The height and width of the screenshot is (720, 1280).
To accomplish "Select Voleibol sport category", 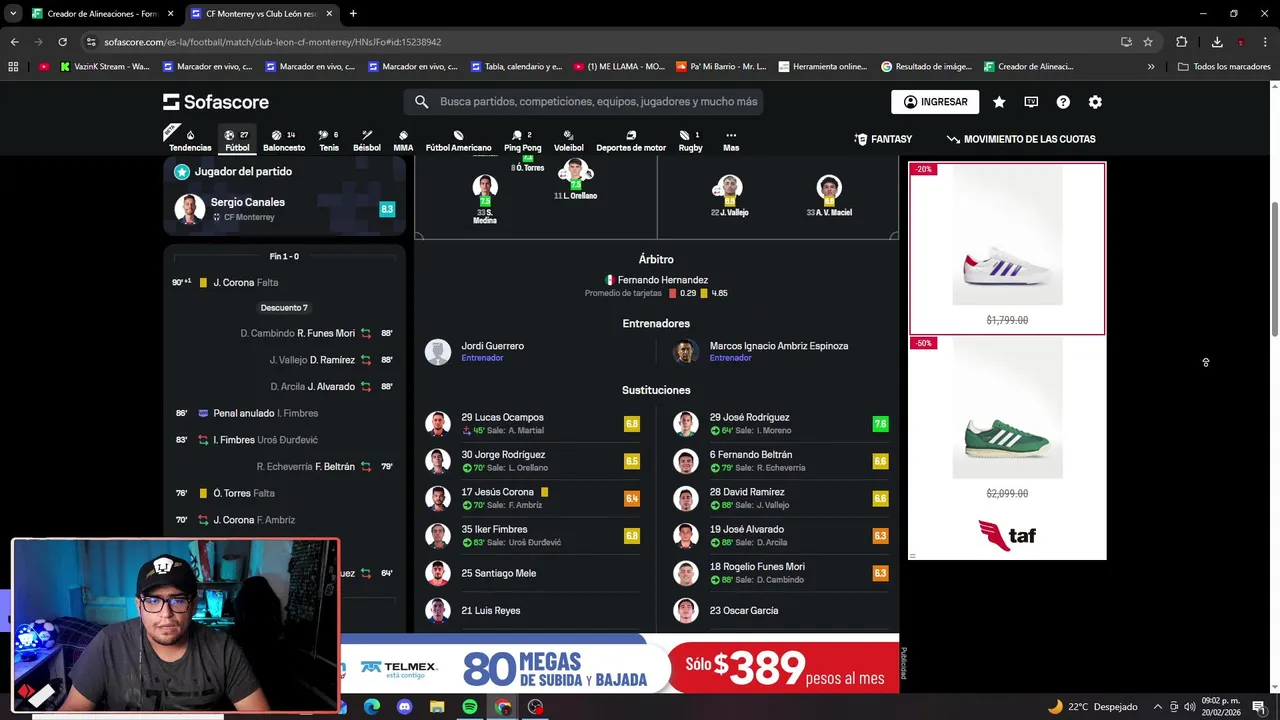I will pos(568,141).
